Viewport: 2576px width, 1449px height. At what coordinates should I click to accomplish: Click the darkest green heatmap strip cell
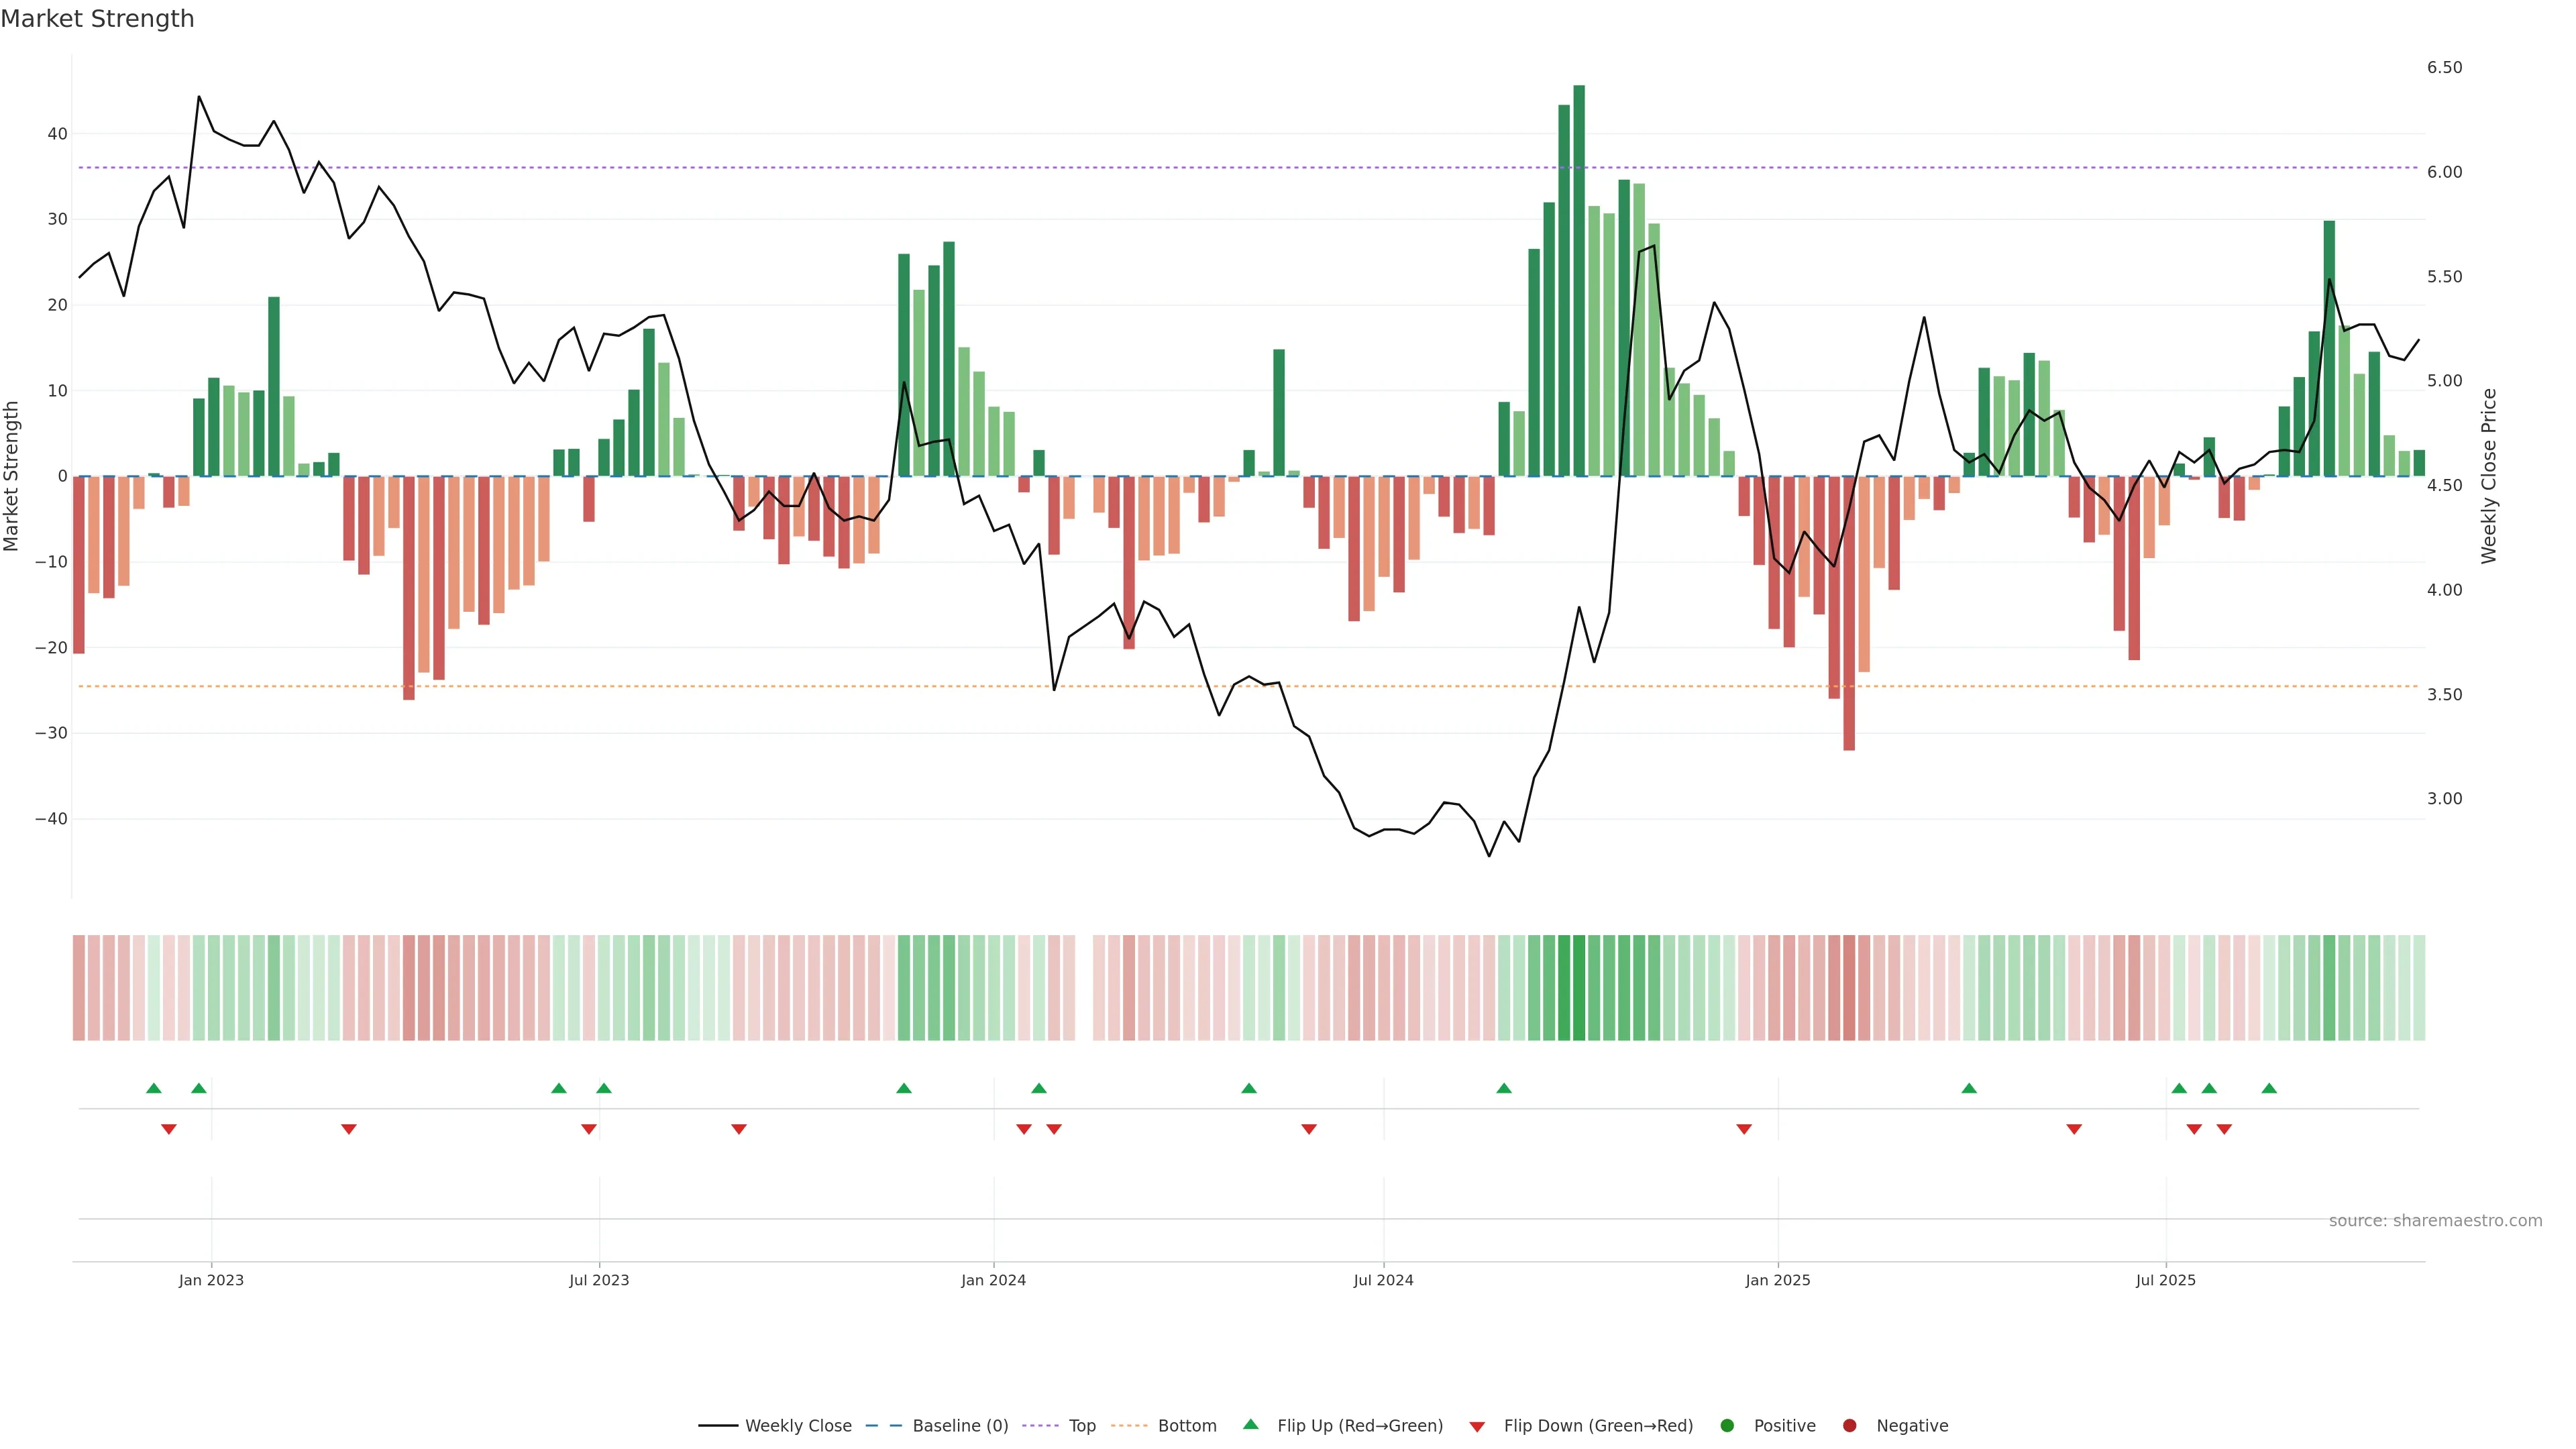1579,988
